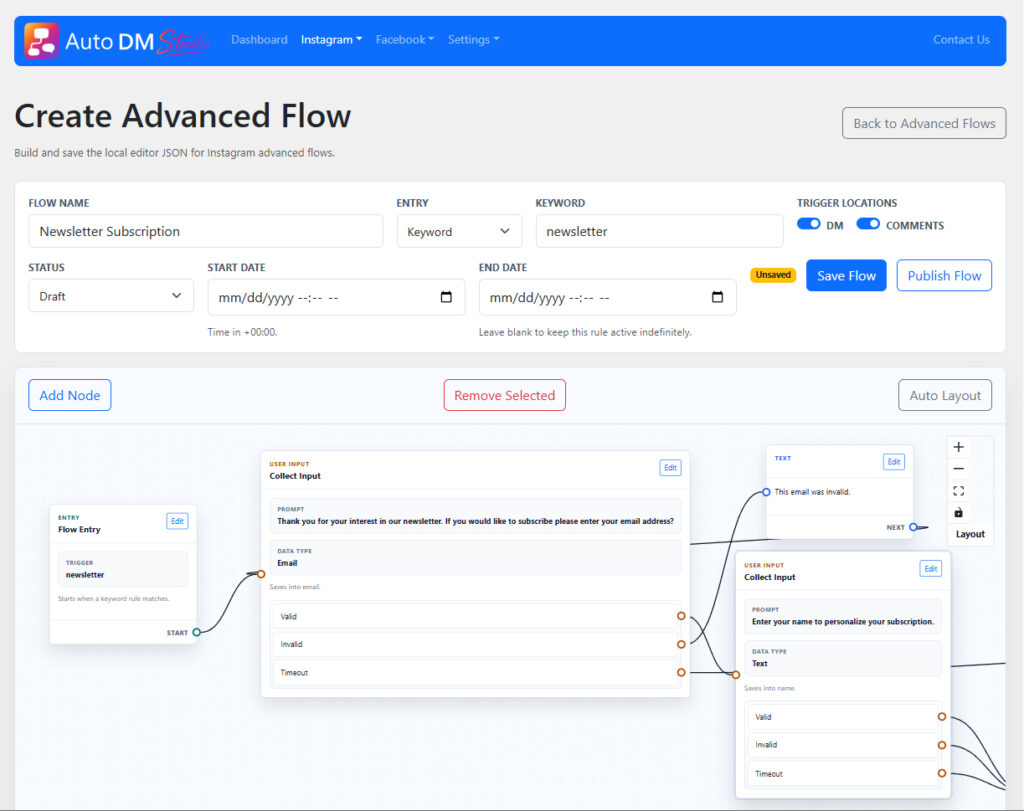Image resolution: width=1024 pixels, height=811 pixels.
Task: Click the End Date input field
Action: pos(607,297)
